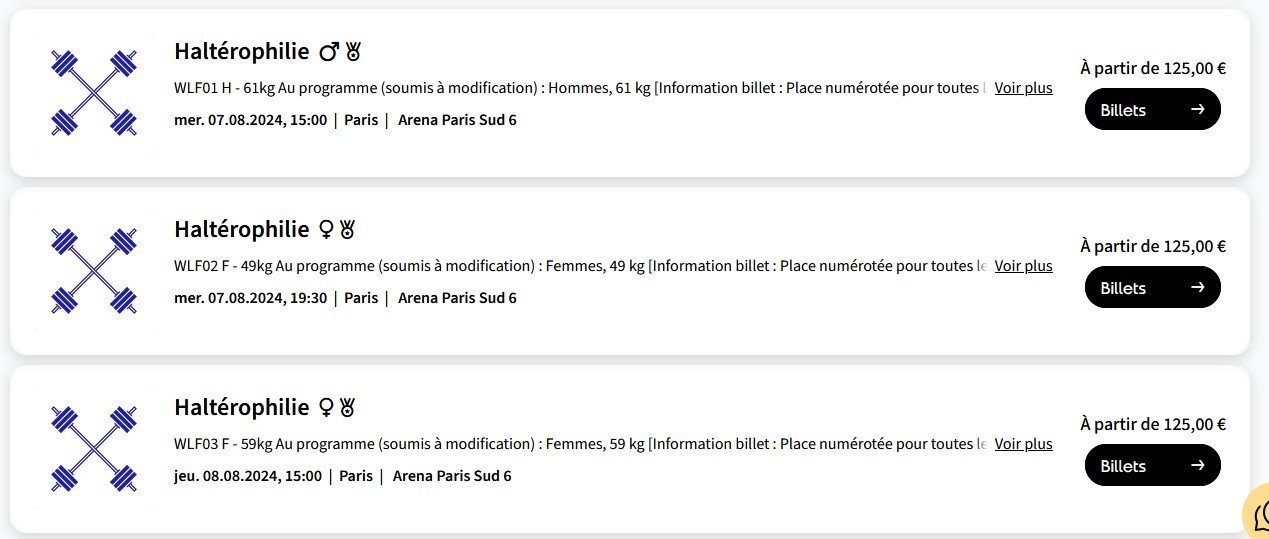Expand Voir plus for WLF03 59kg description
The image size is (1269, 539).
[x=1023, y=444]
